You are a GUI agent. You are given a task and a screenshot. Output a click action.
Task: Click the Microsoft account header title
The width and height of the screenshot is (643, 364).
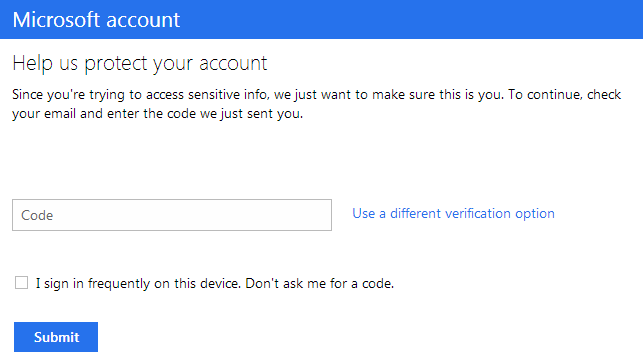tap(96, 20)
